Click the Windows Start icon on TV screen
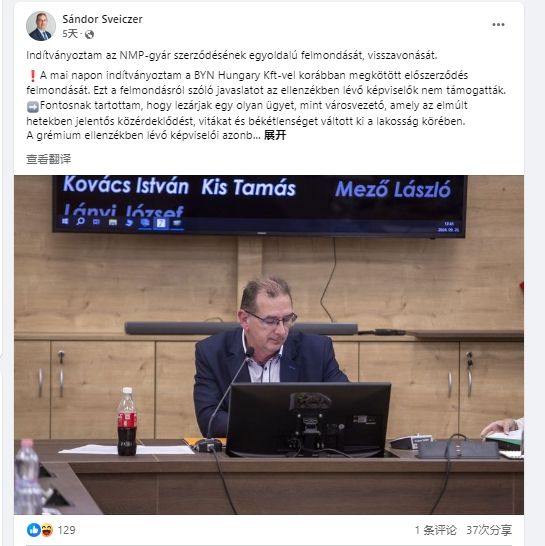Screen dimensions: 545x546 tap(65, 221)
